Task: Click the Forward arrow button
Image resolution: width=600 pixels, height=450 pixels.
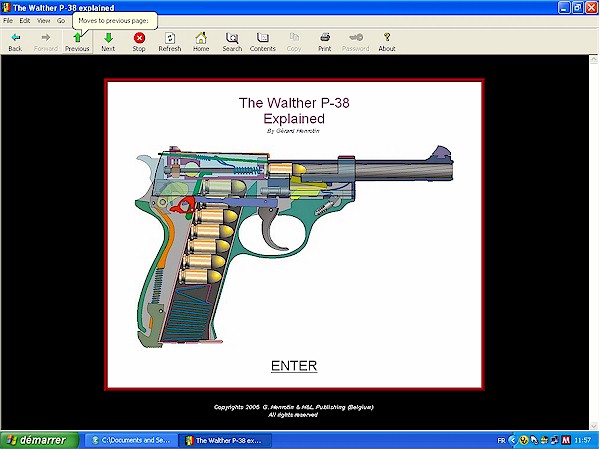Action: point(46,42)
